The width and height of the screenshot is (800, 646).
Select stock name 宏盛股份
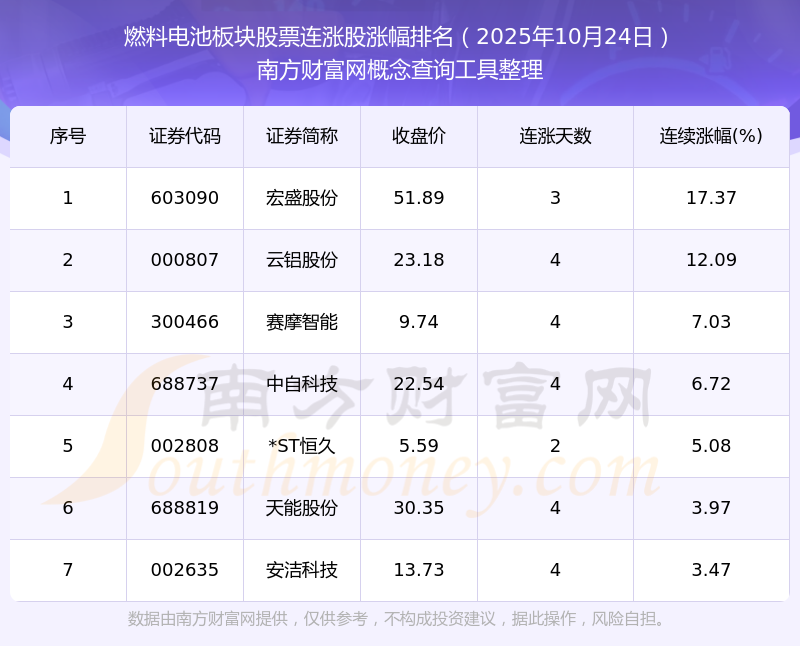pyautogui.click(x=302, y=198)
